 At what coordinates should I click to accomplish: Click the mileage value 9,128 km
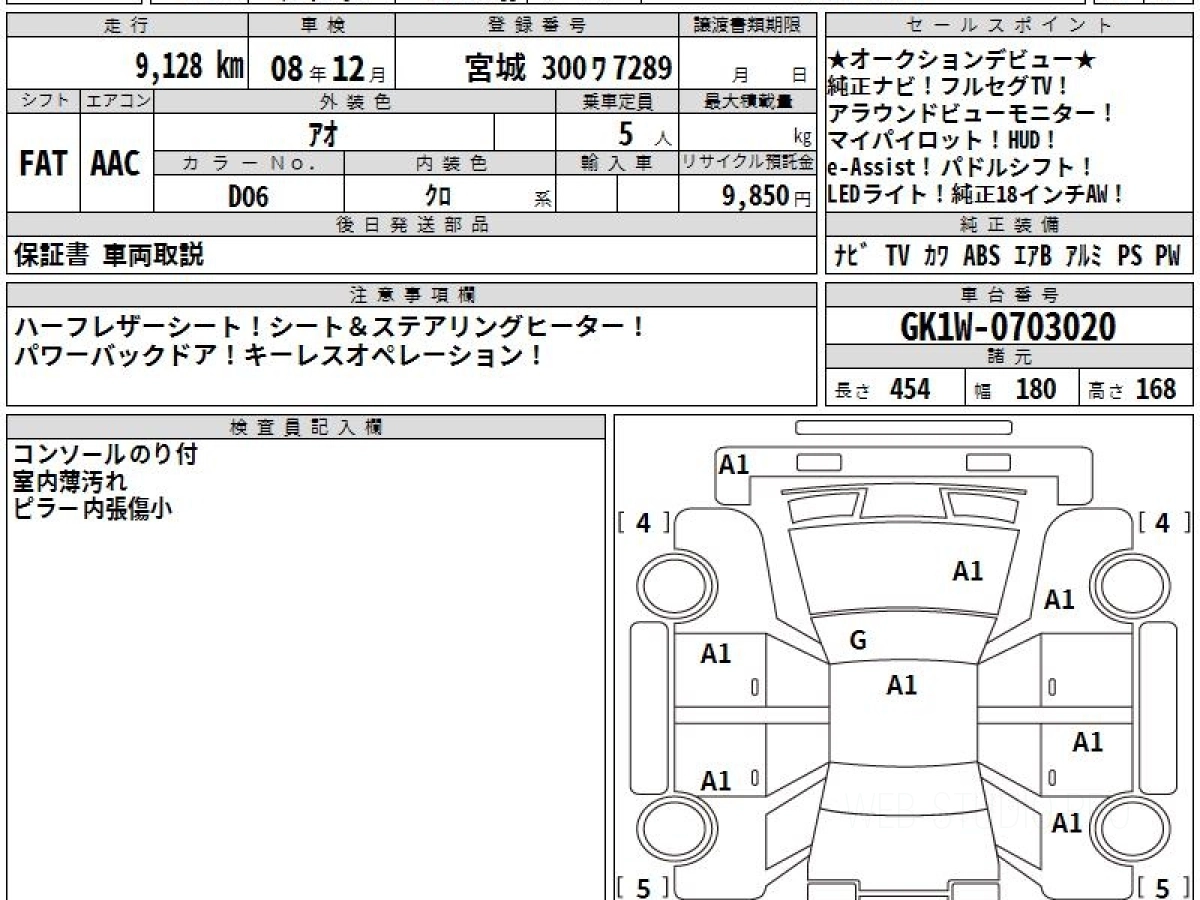pos(190,68)
